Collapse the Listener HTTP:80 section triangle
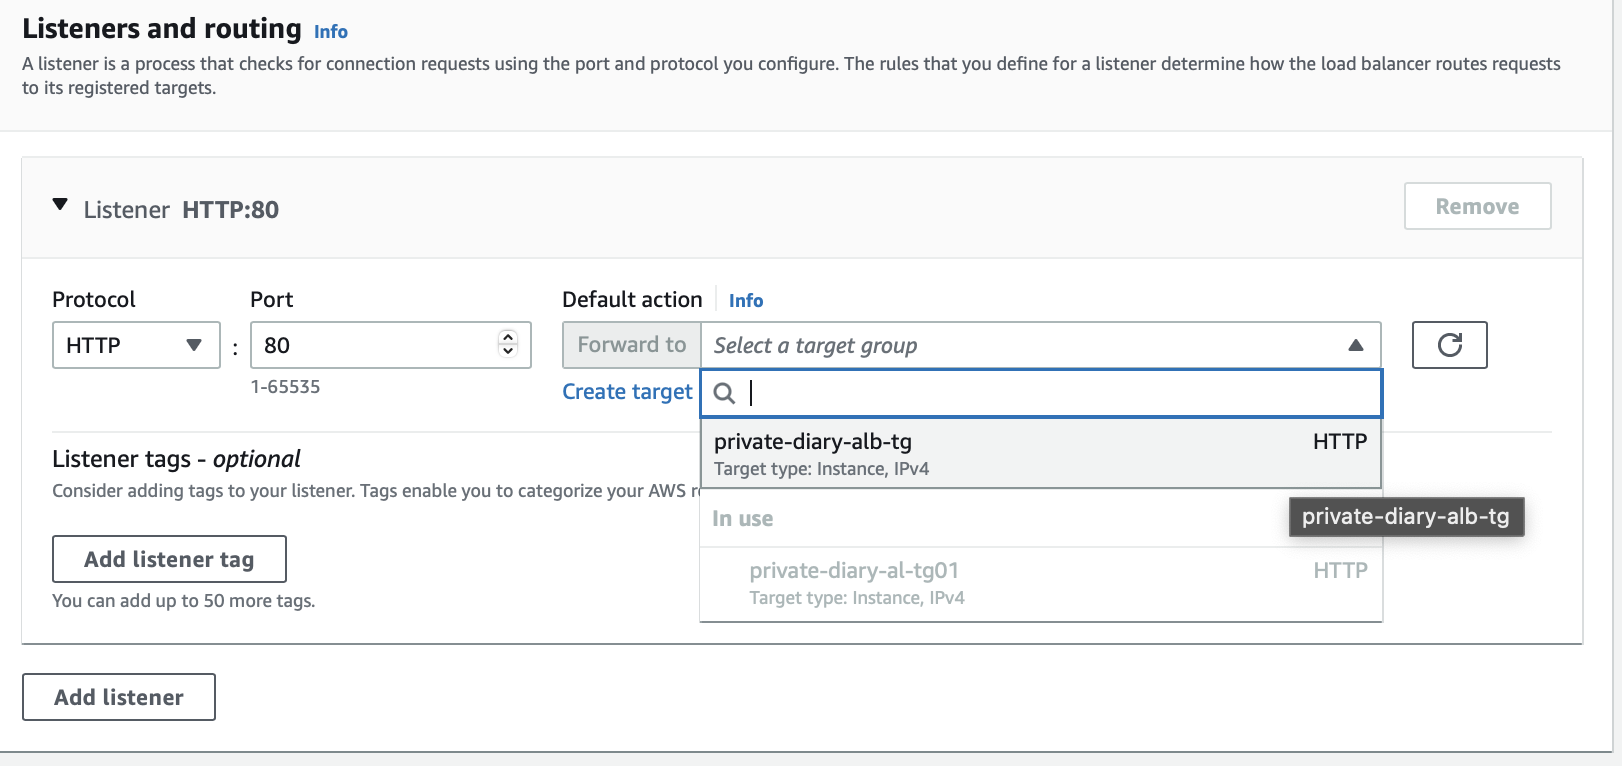1622x766 pixels. [60, 205]
